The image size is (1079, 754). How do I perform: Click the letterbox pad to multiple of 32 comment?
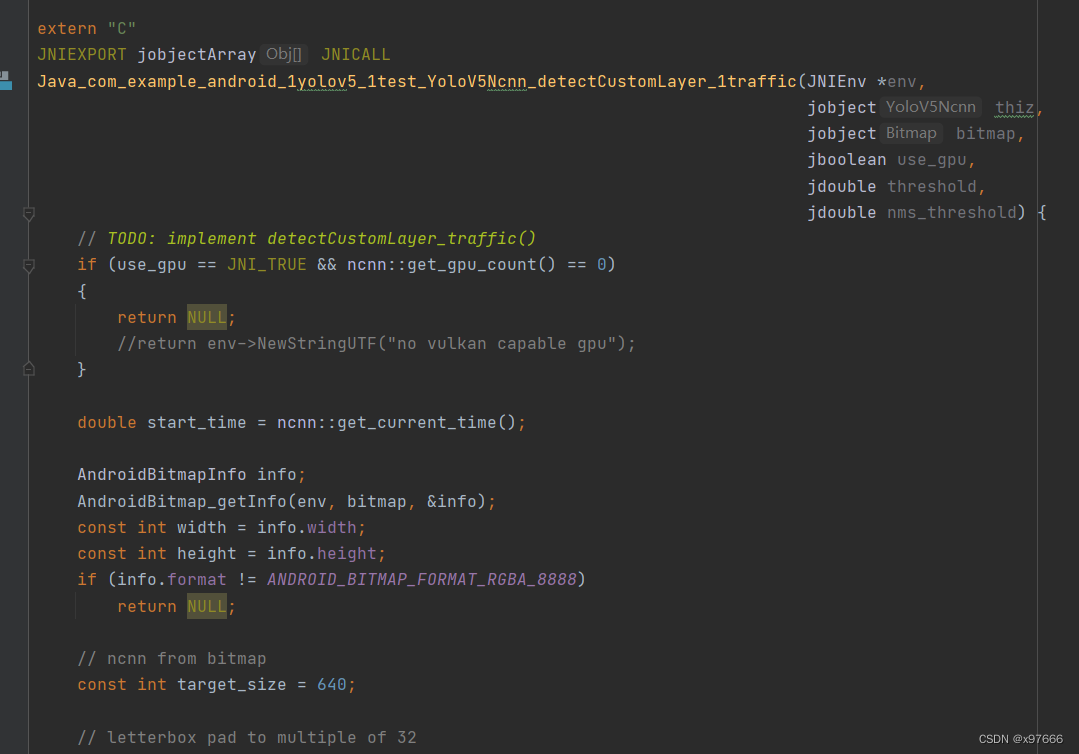pos(247,738)
